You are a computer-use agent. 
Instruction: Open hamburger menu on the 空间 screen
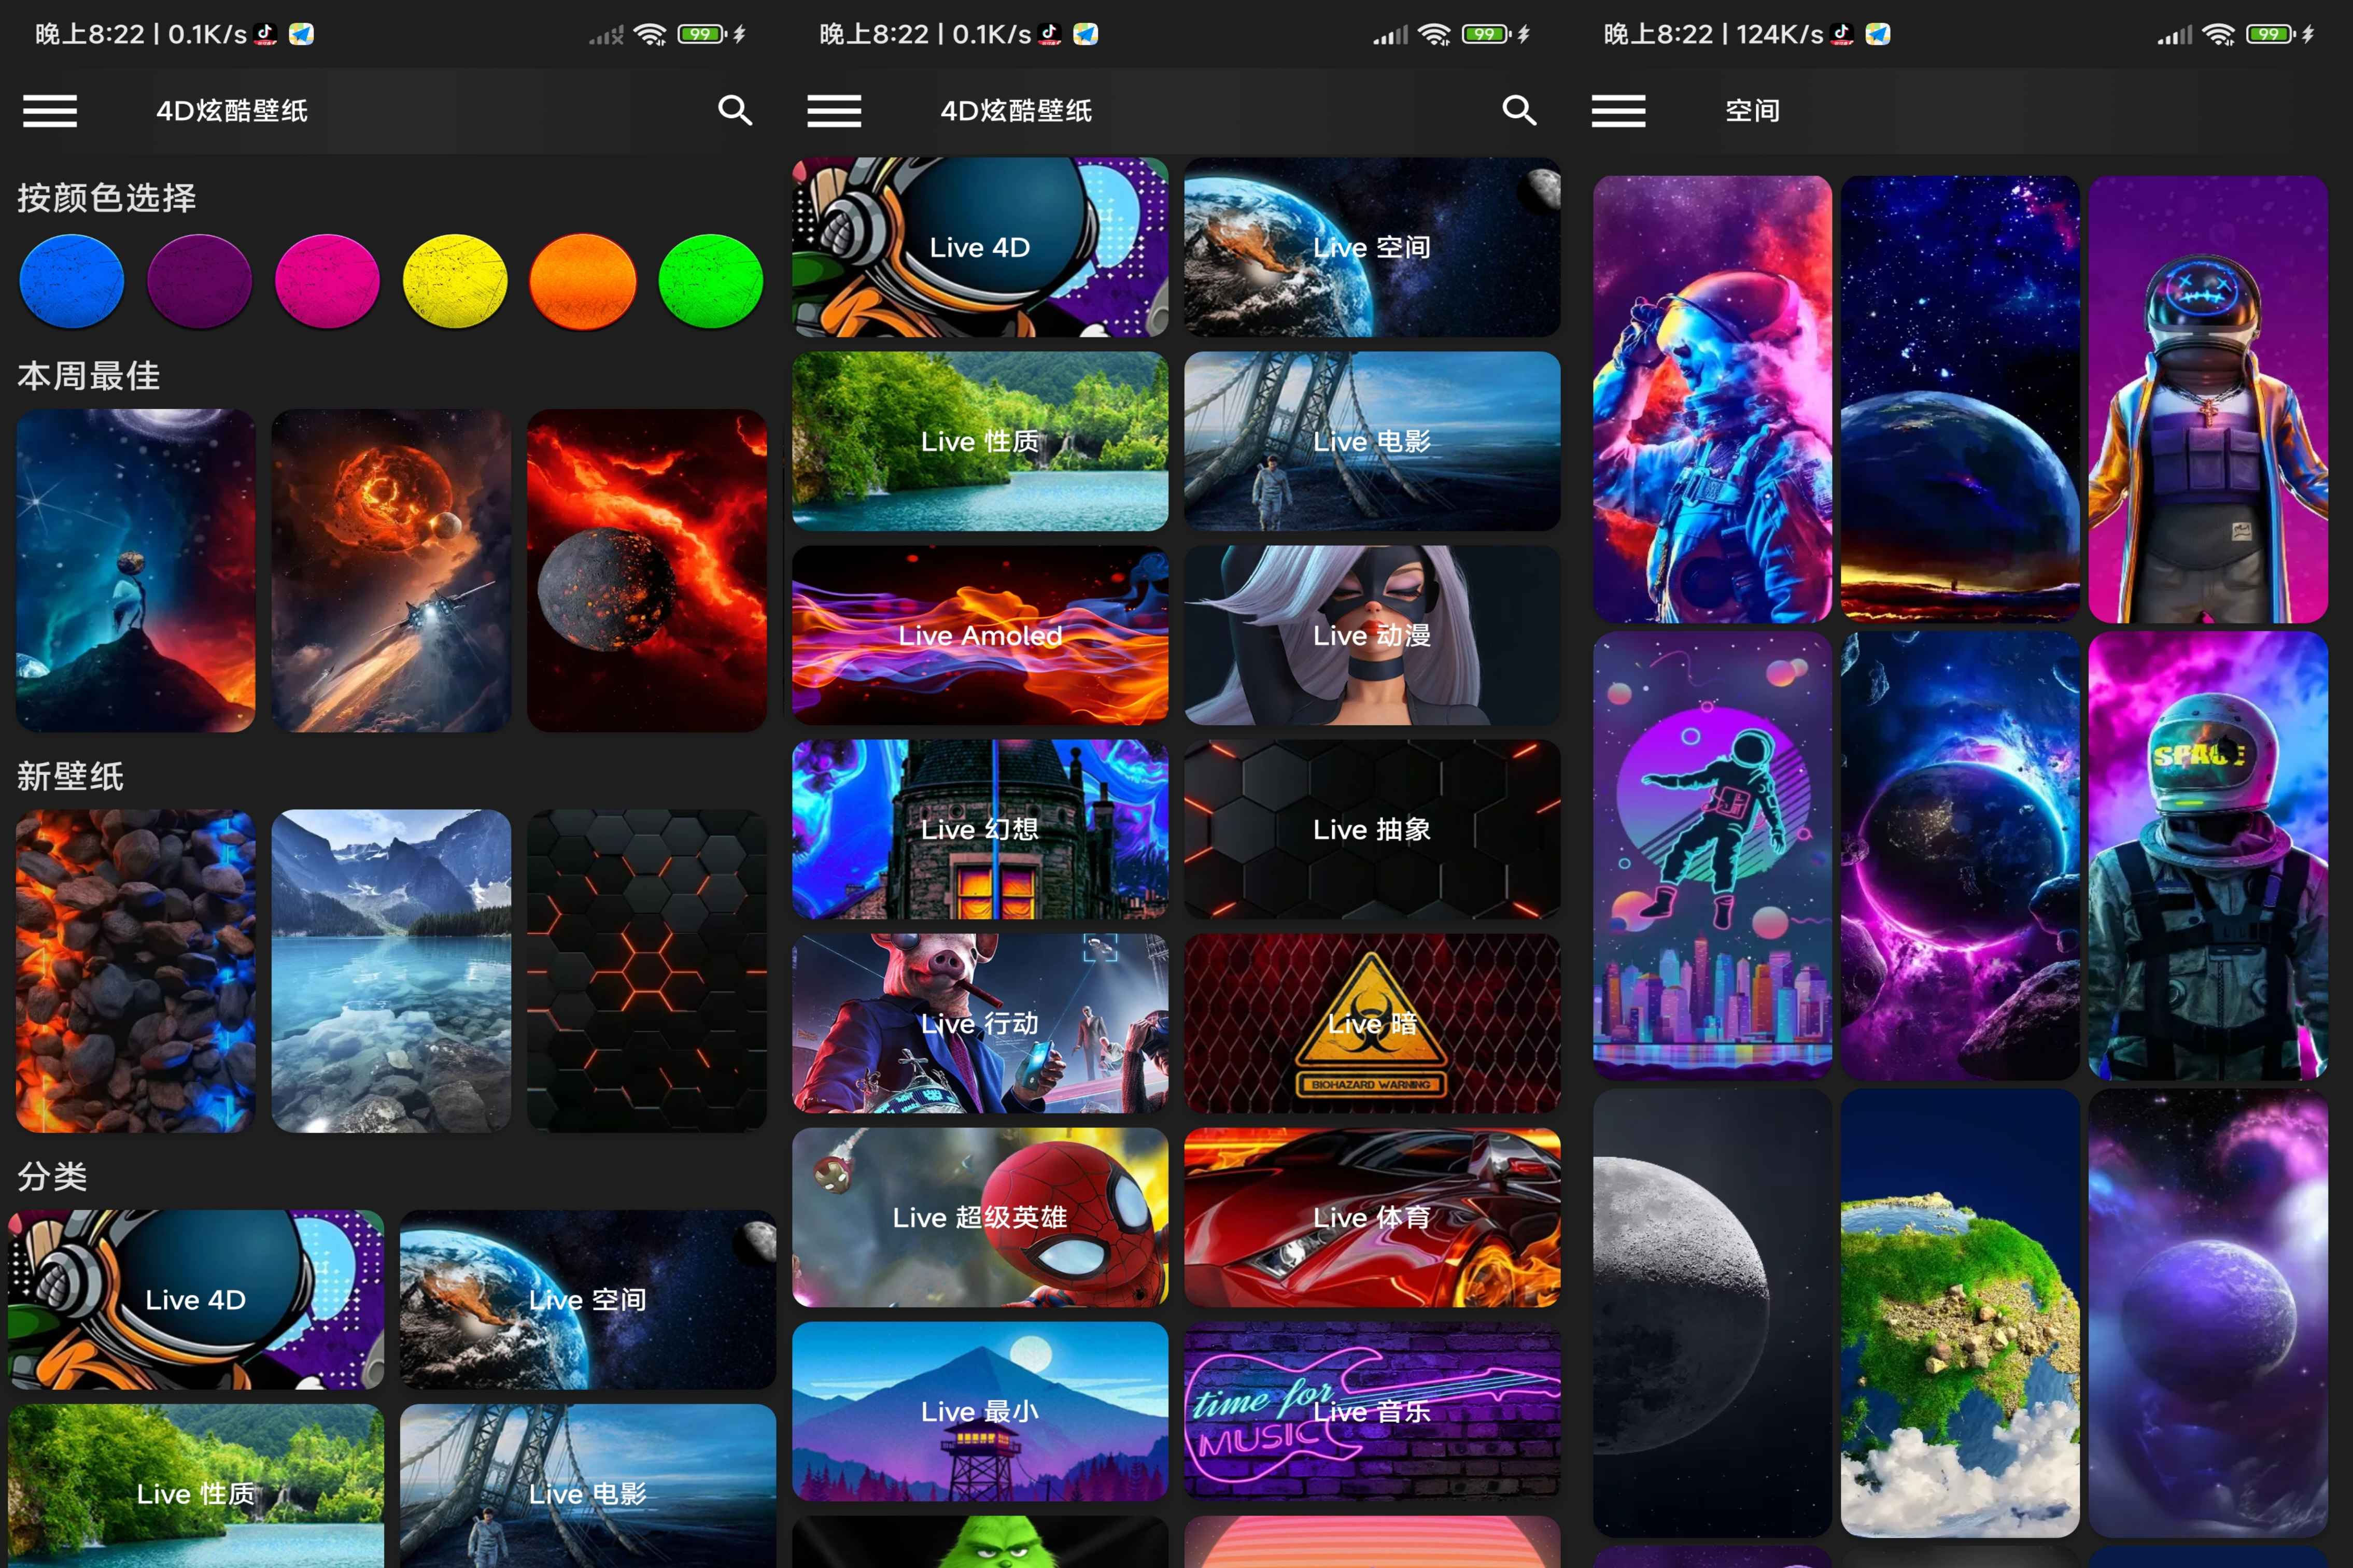[x=1617, y=111]
